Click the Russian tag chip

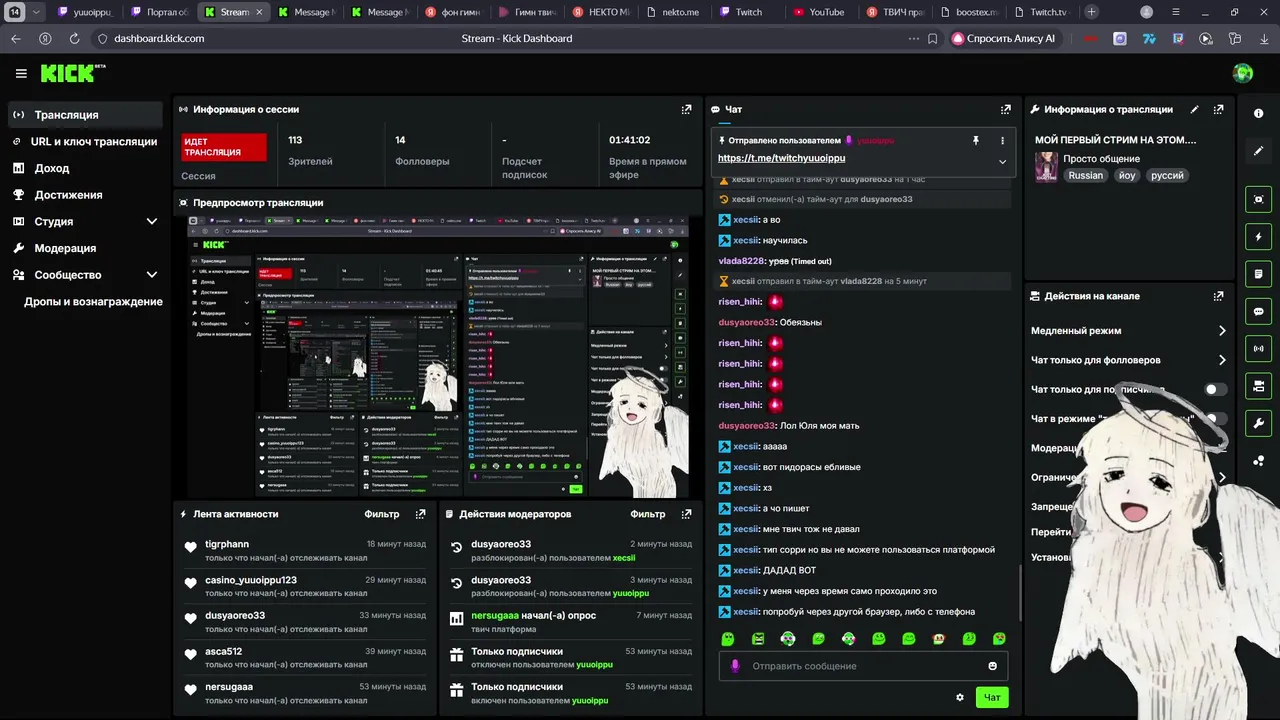(x=1085, y=175)
